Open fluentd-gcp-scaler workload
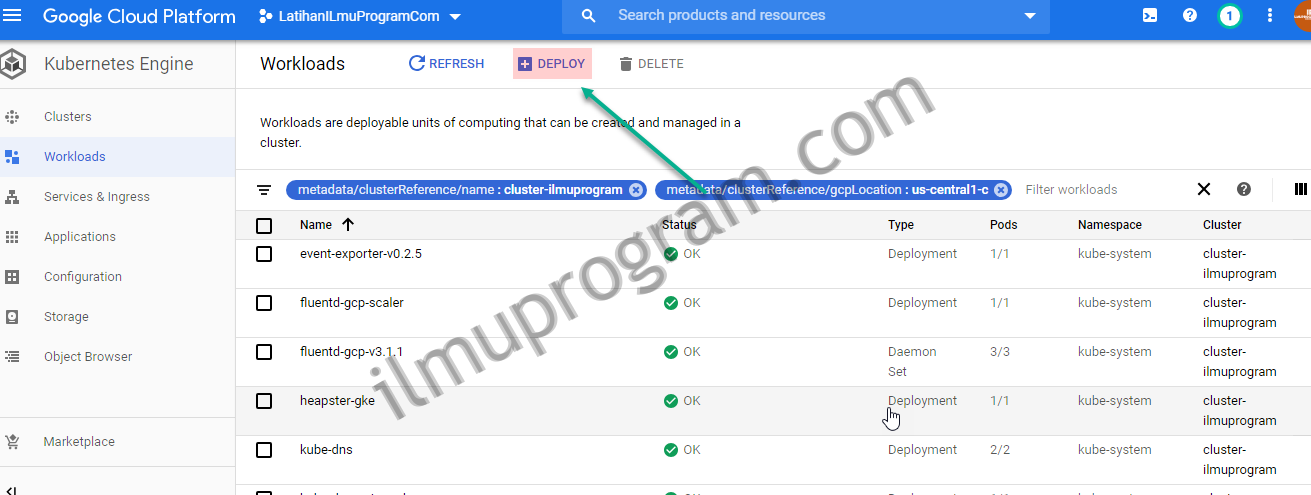Viewport: 1311px width, 495px height. point(352,303)
